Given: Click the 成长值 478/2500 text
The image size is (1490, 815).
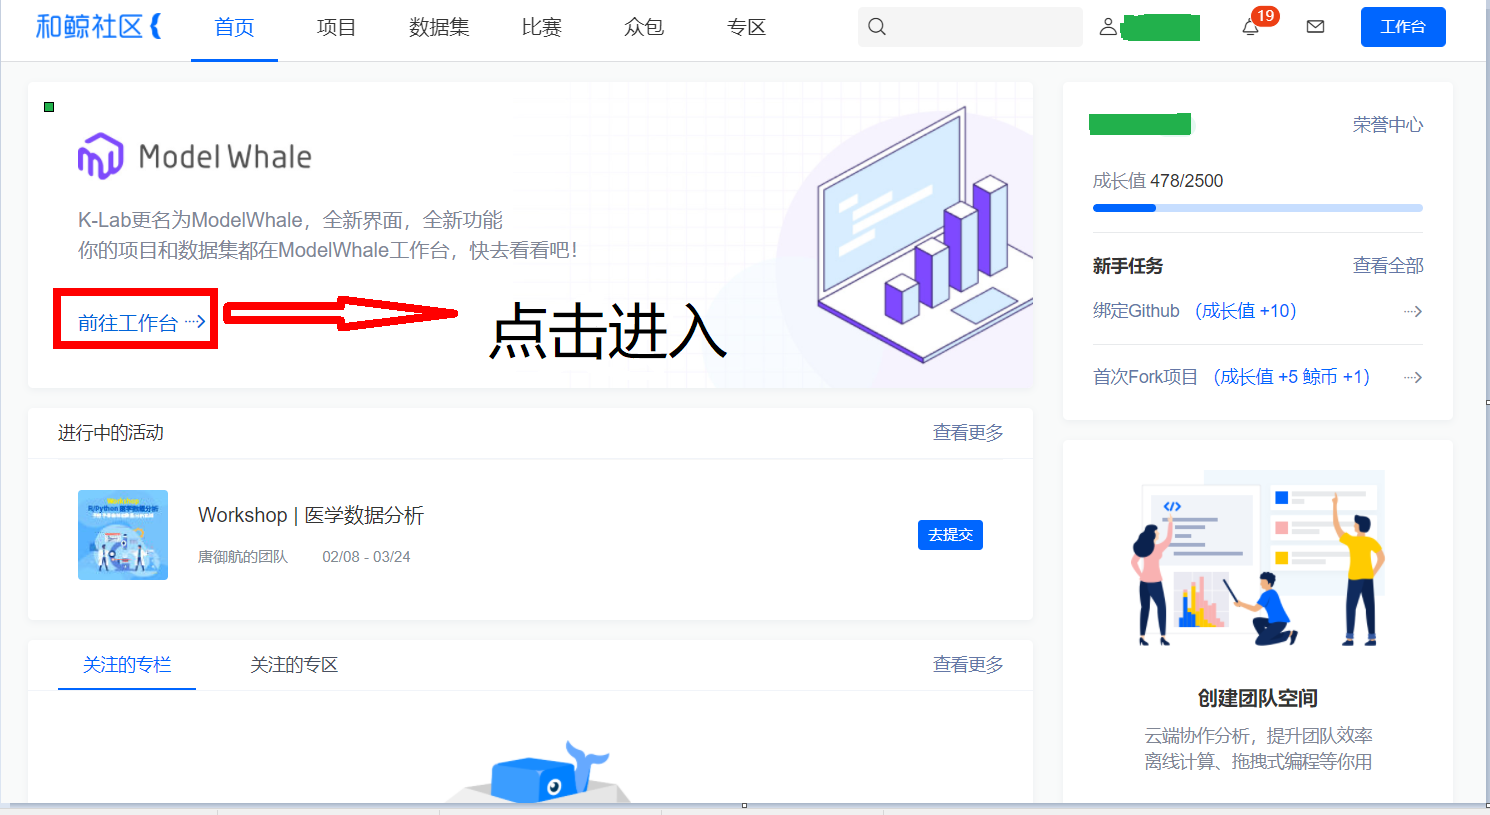Looking at the screenshot, I should click(x=1158, y=181).
